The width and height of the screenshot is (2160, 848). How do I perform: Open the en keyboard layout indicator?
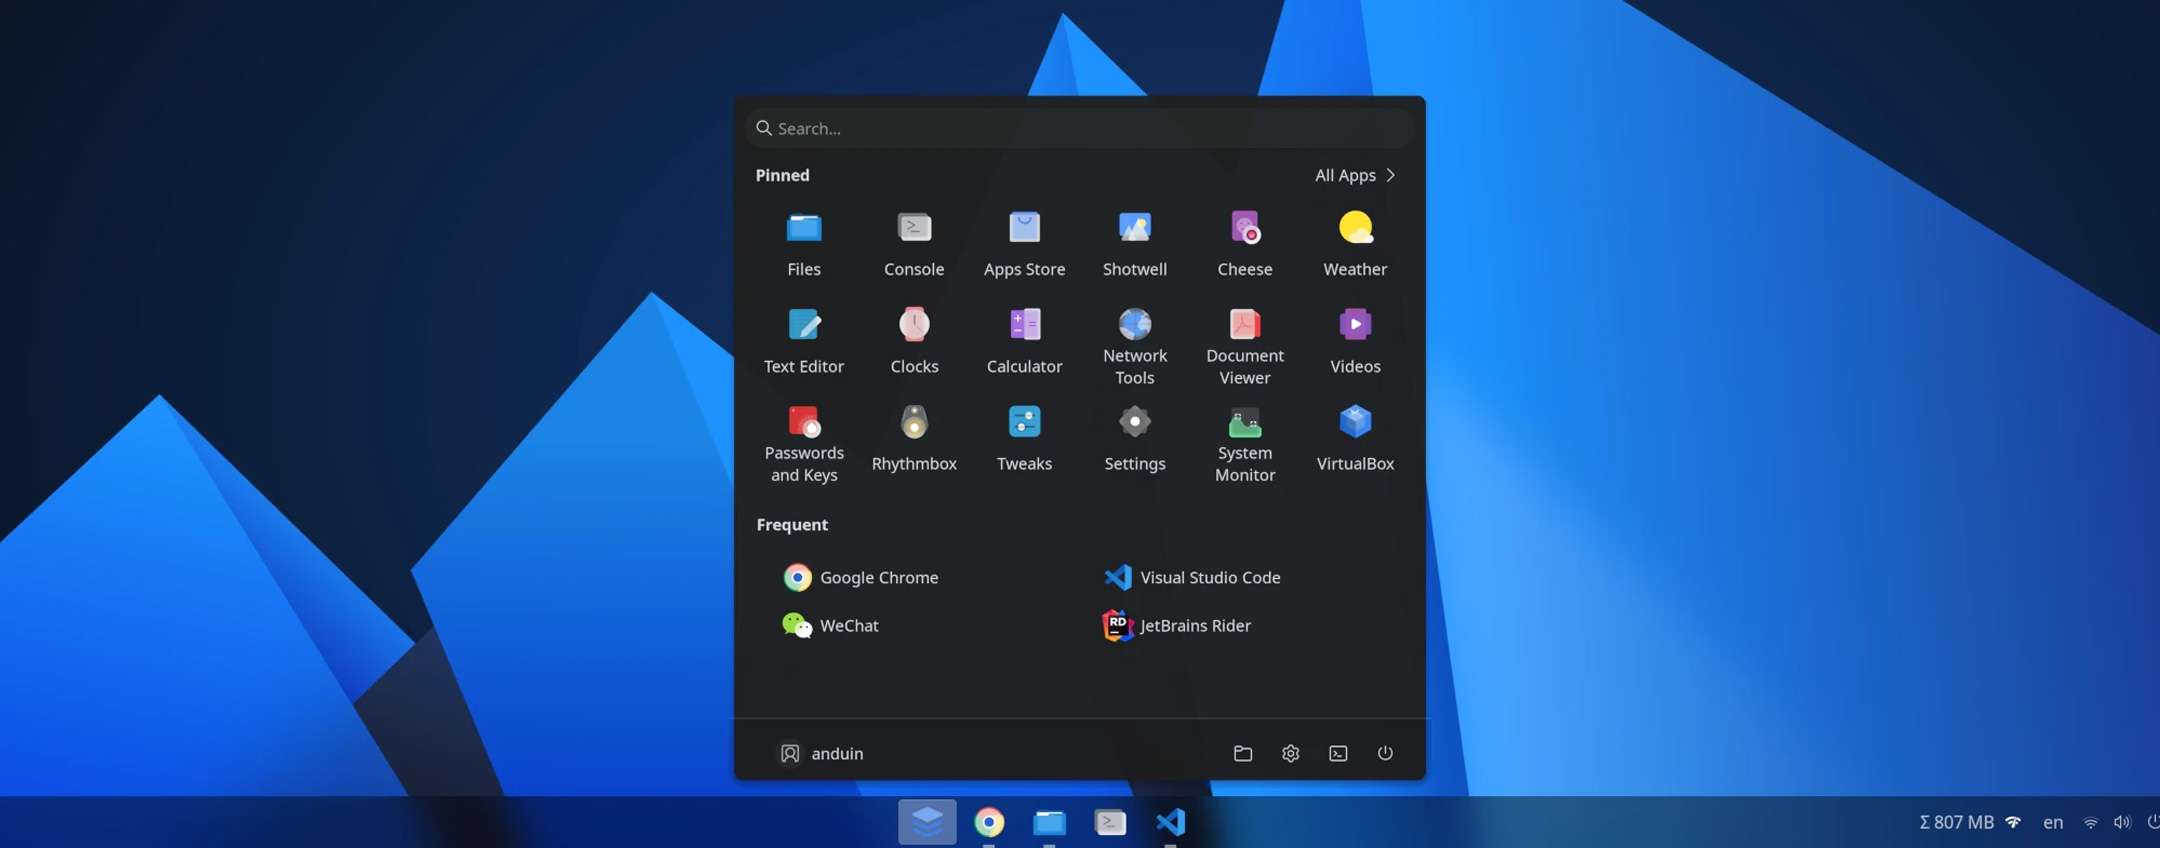coord(2052,822)
